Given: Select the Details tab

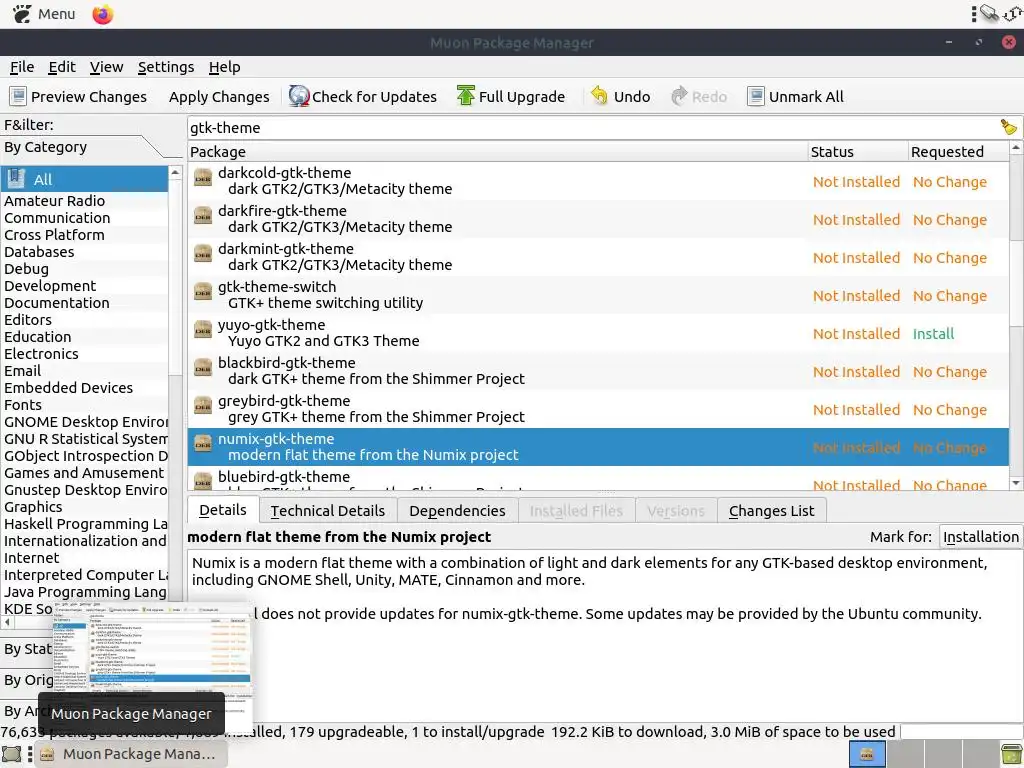Looking at the screenshot, I should (223, 510).
